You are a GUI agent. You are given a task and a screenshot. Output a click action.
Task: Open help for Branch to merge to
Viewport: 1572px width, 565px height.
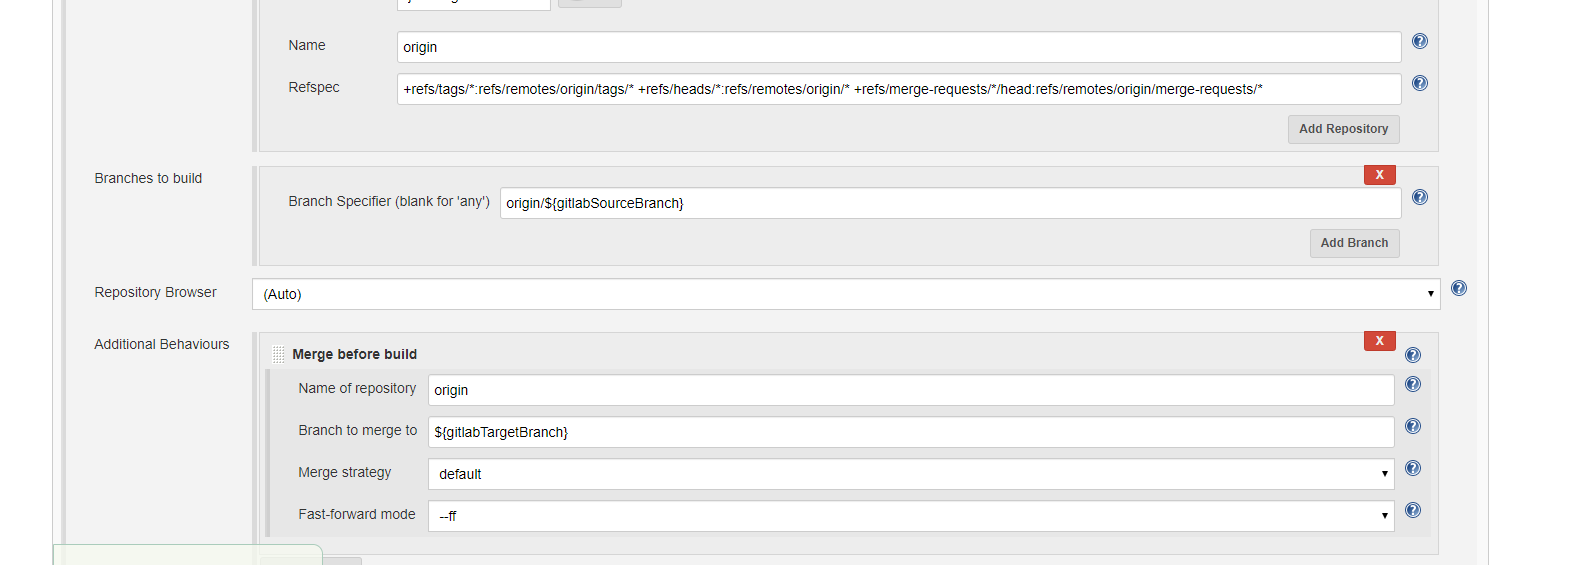[1412, 426]
